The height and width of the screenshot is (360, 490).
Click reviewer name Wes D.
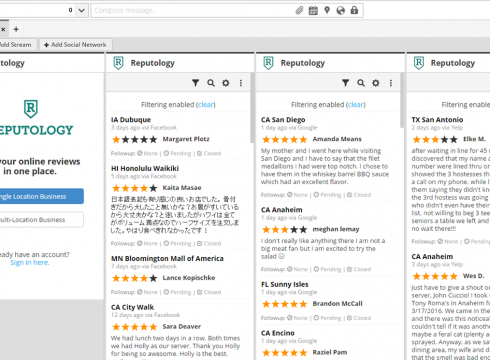pyautogui.click(x=473, y=276)
